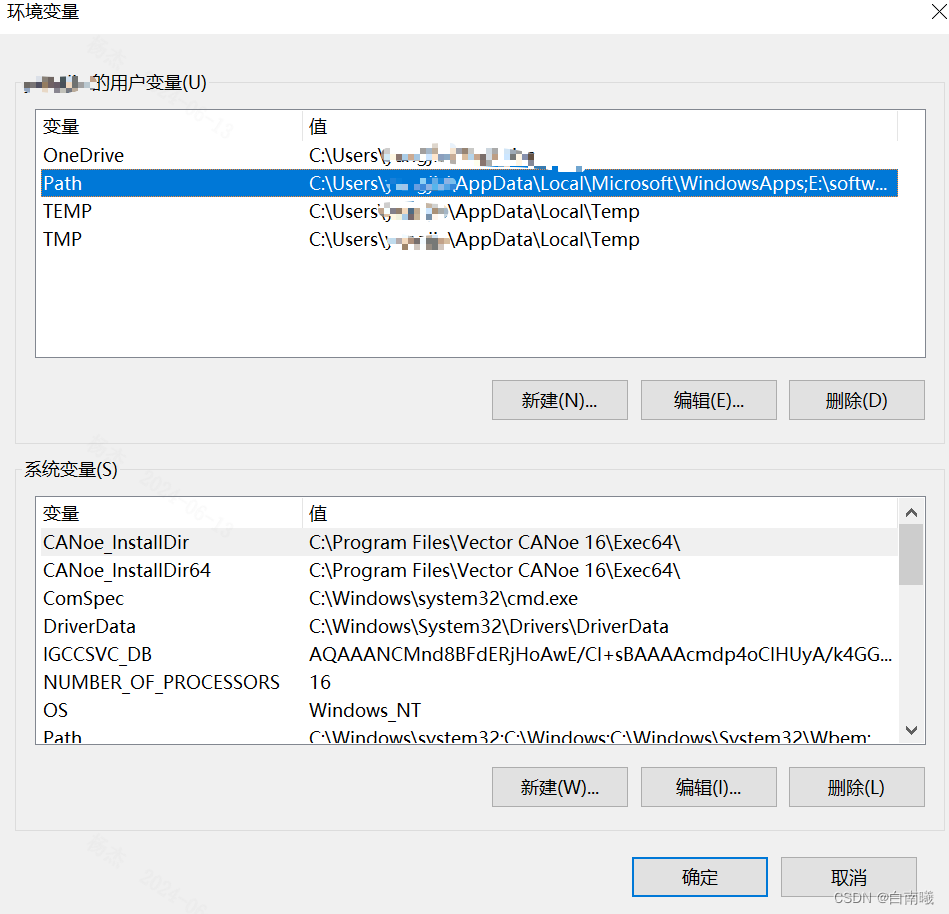Select the Path user variable entry
This screenshot has height=914, width=949.
pyautogui.click(x=150, y=183)
